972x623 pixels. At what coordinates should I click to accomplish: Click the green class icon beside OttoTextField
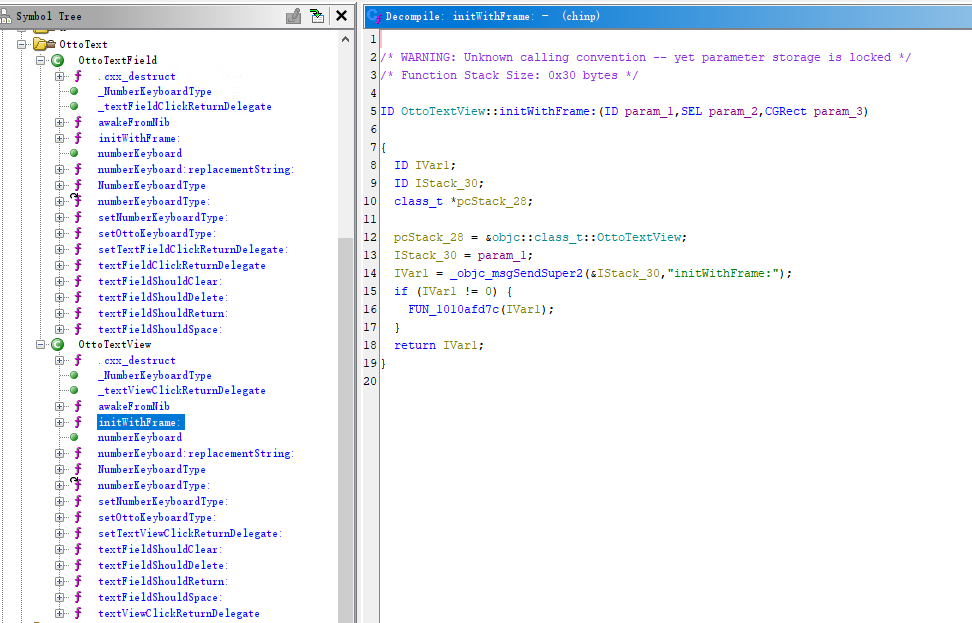58,61
